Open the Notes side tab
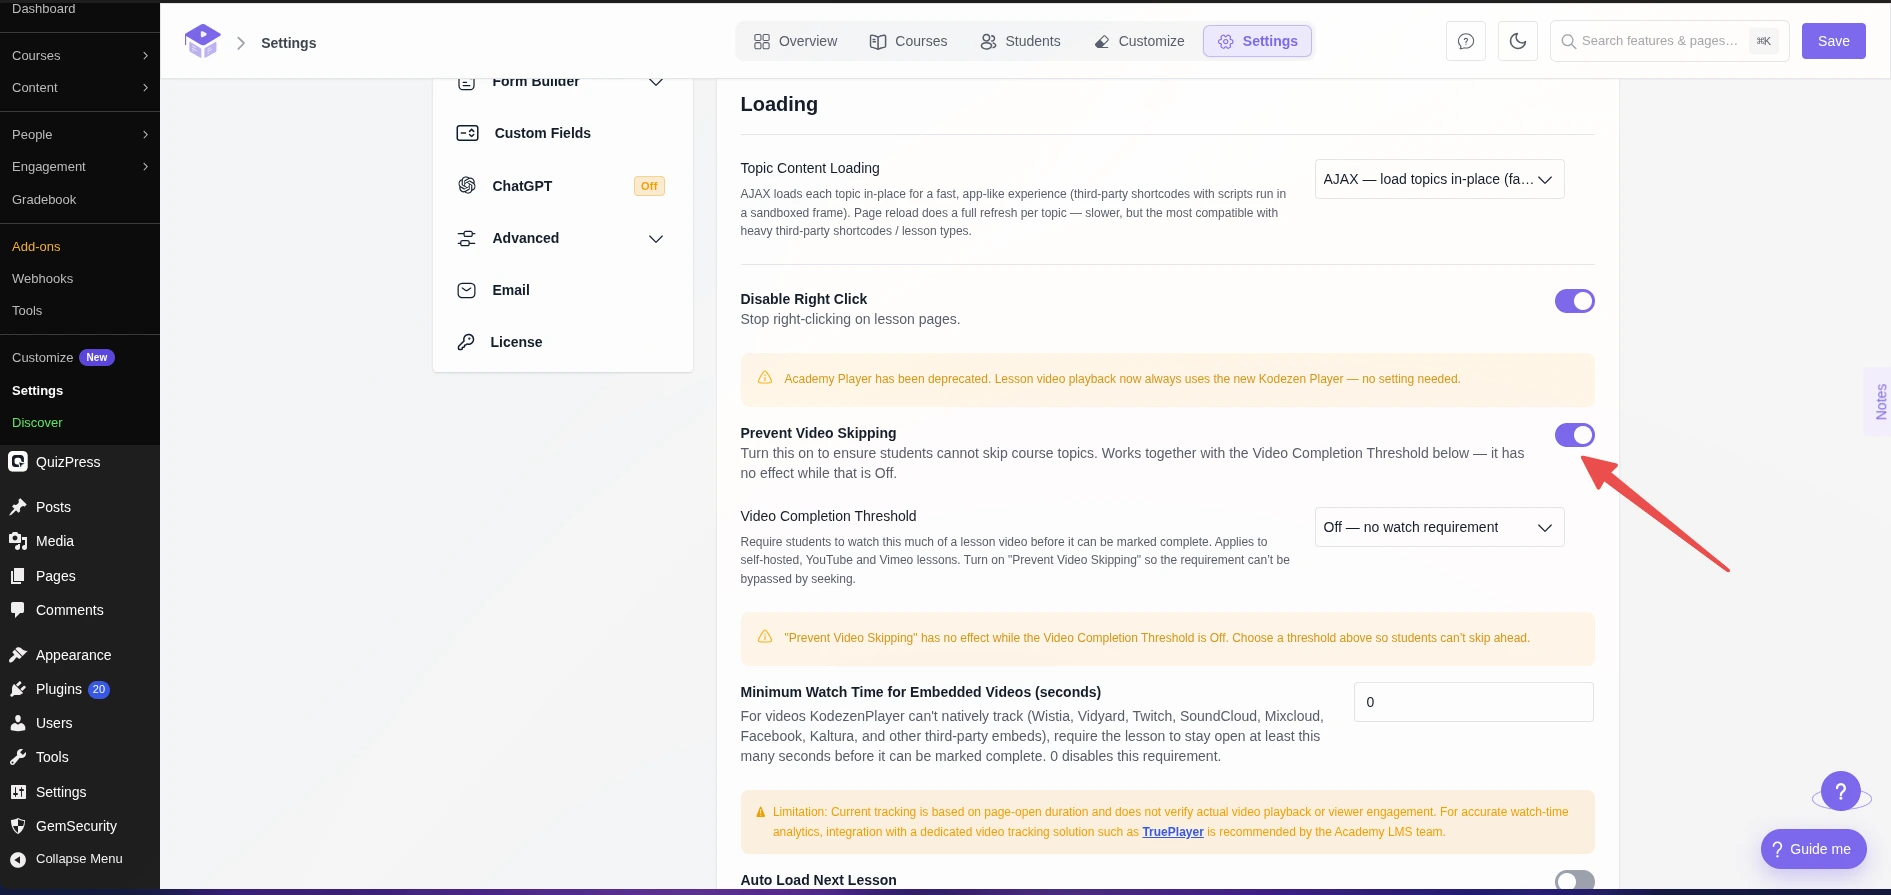 point(1879,402)
